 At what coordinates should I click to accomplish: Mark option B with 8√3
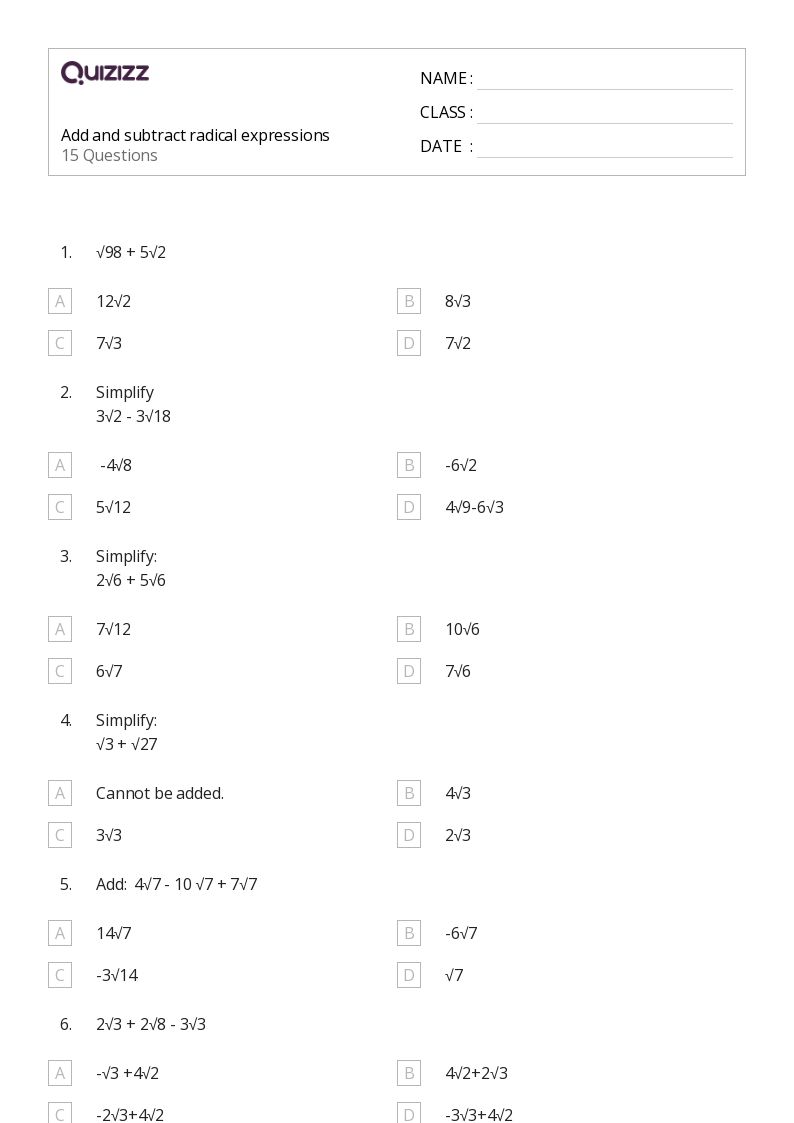409,301
